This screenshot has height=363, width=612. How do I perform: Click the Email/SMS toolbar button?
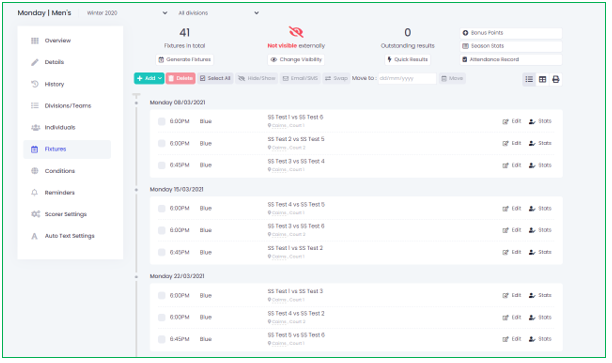(300, 78)
